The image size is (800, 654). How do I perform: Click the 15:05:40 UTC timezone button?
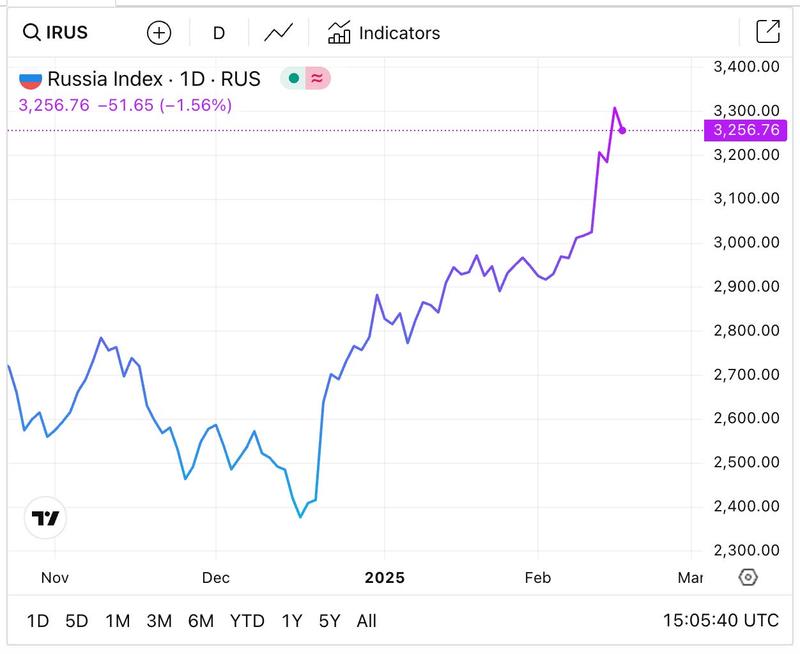tap(720, 621)
